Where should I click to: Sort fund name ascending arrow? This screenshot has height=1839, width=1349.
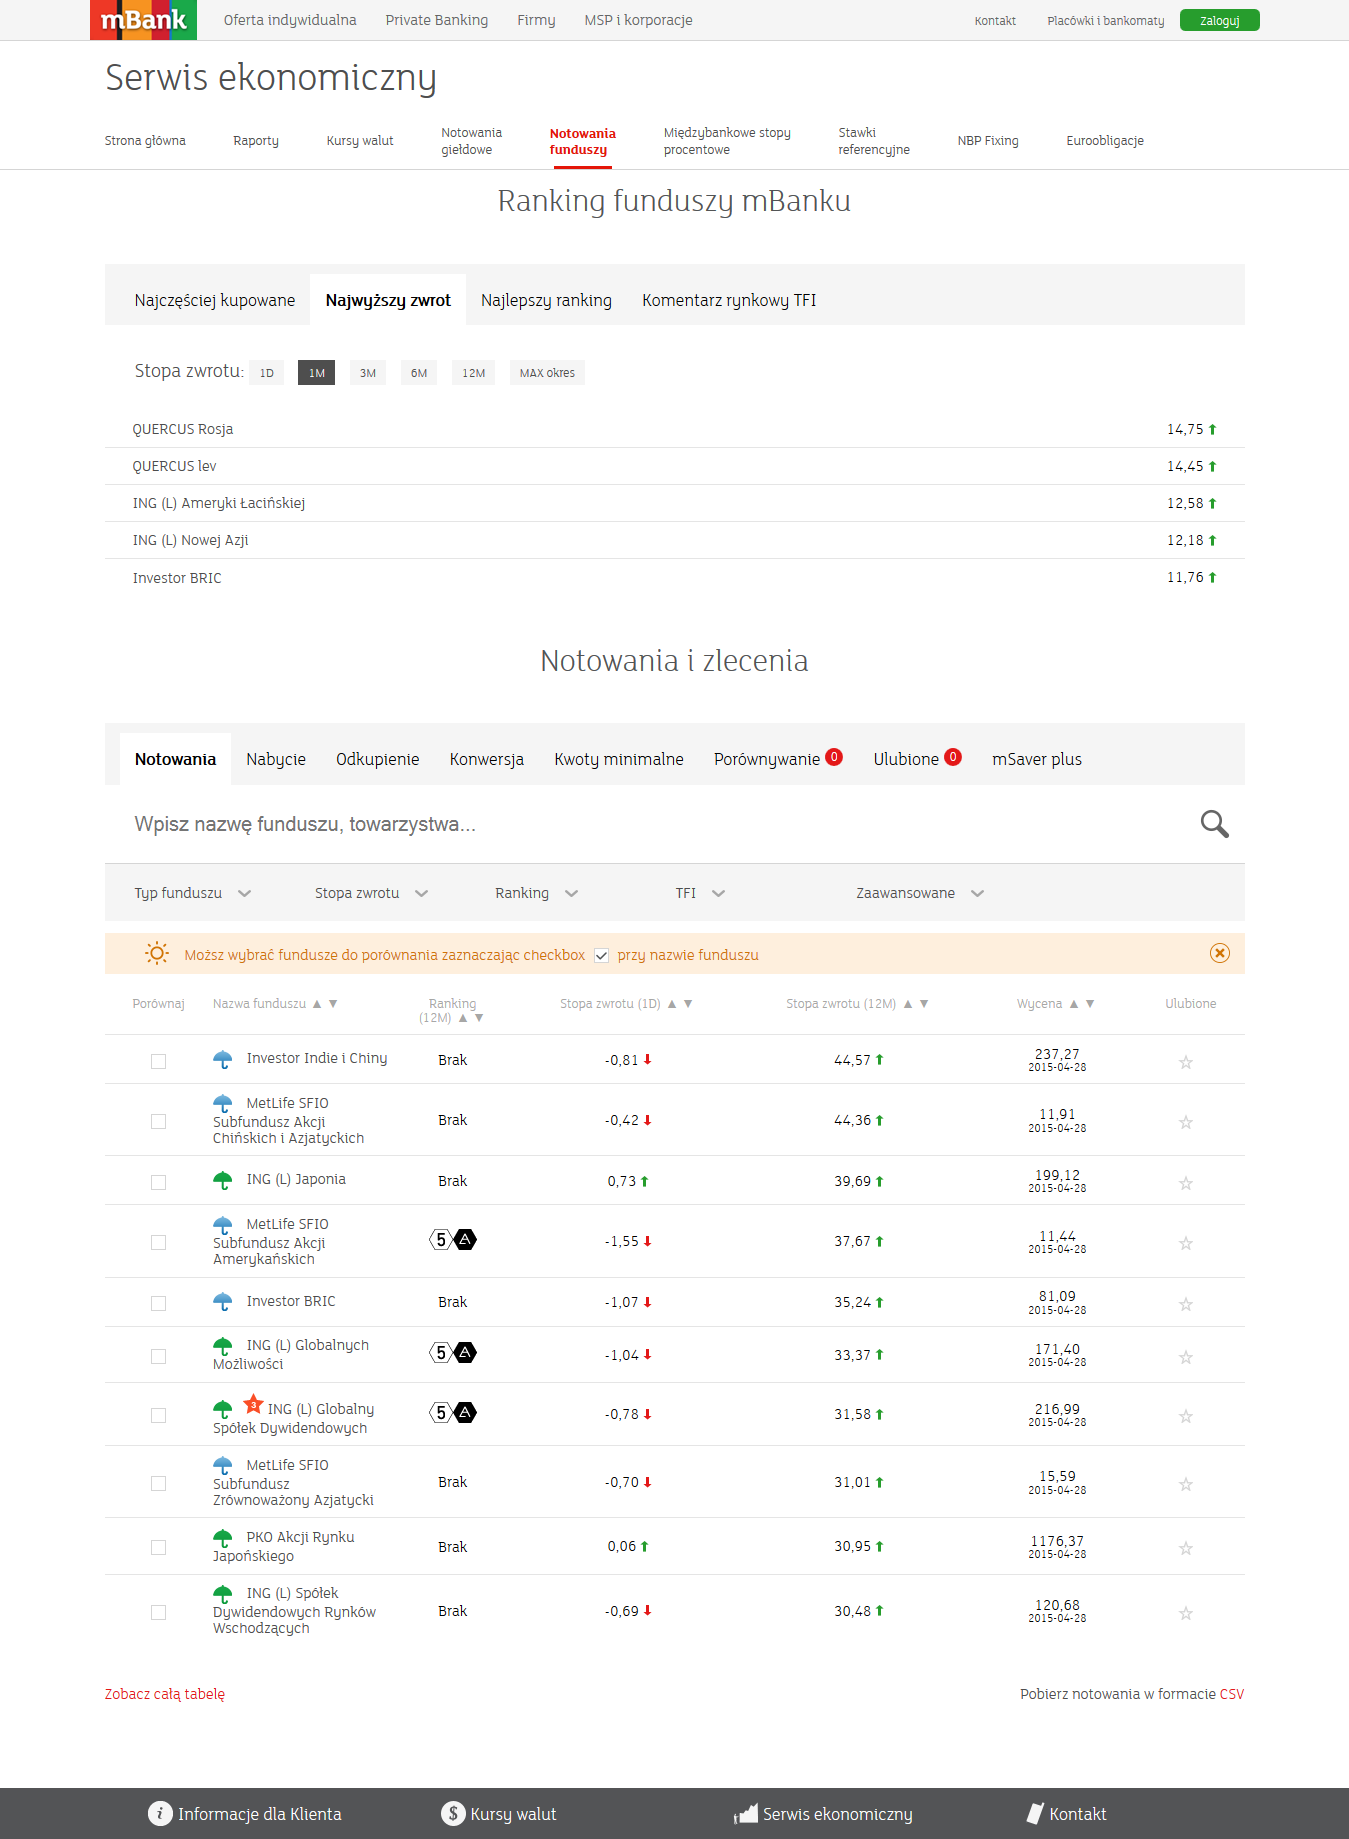click(x=317, y=1004)
